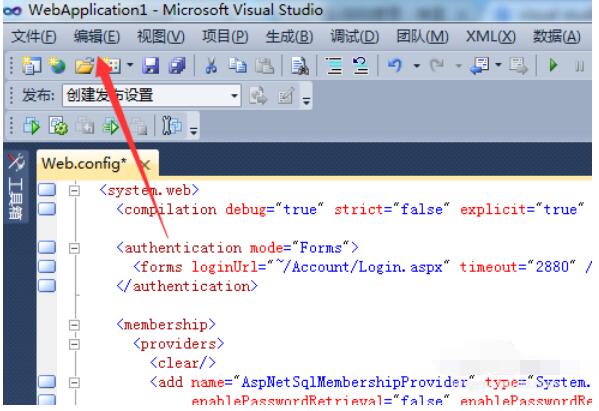Open the 视图(V) menu

pyautogui.click(x=161, y=37)
